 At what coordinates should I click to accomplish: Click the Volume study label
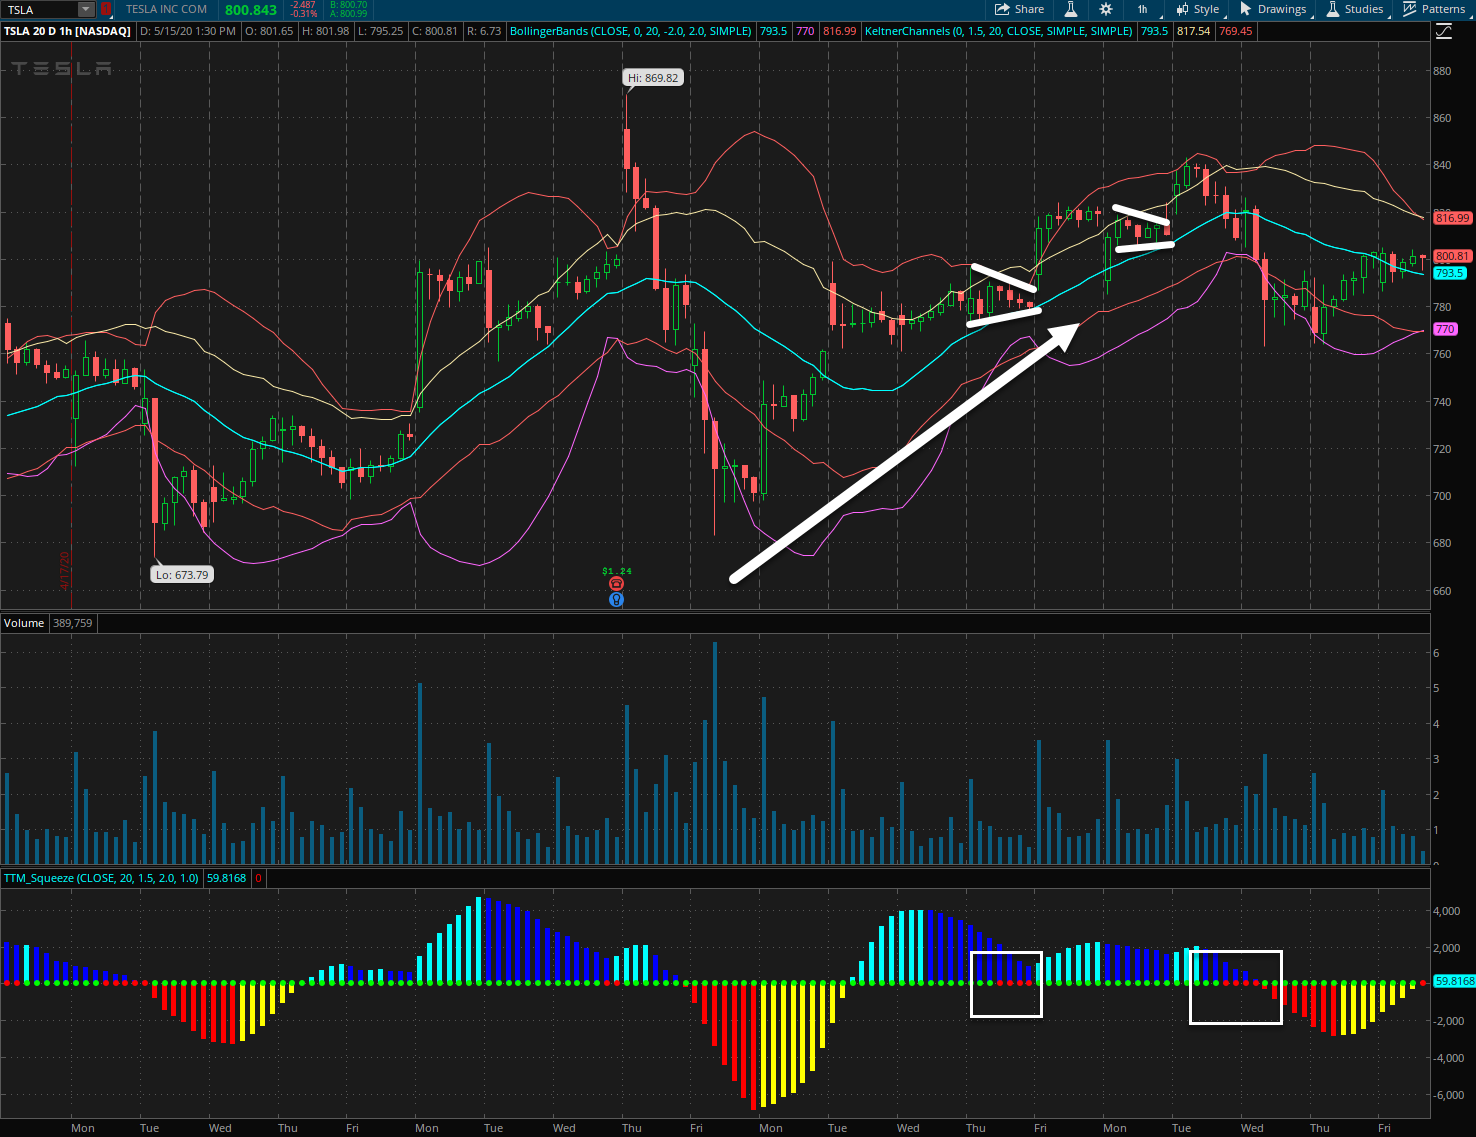(x=24, y=623)
